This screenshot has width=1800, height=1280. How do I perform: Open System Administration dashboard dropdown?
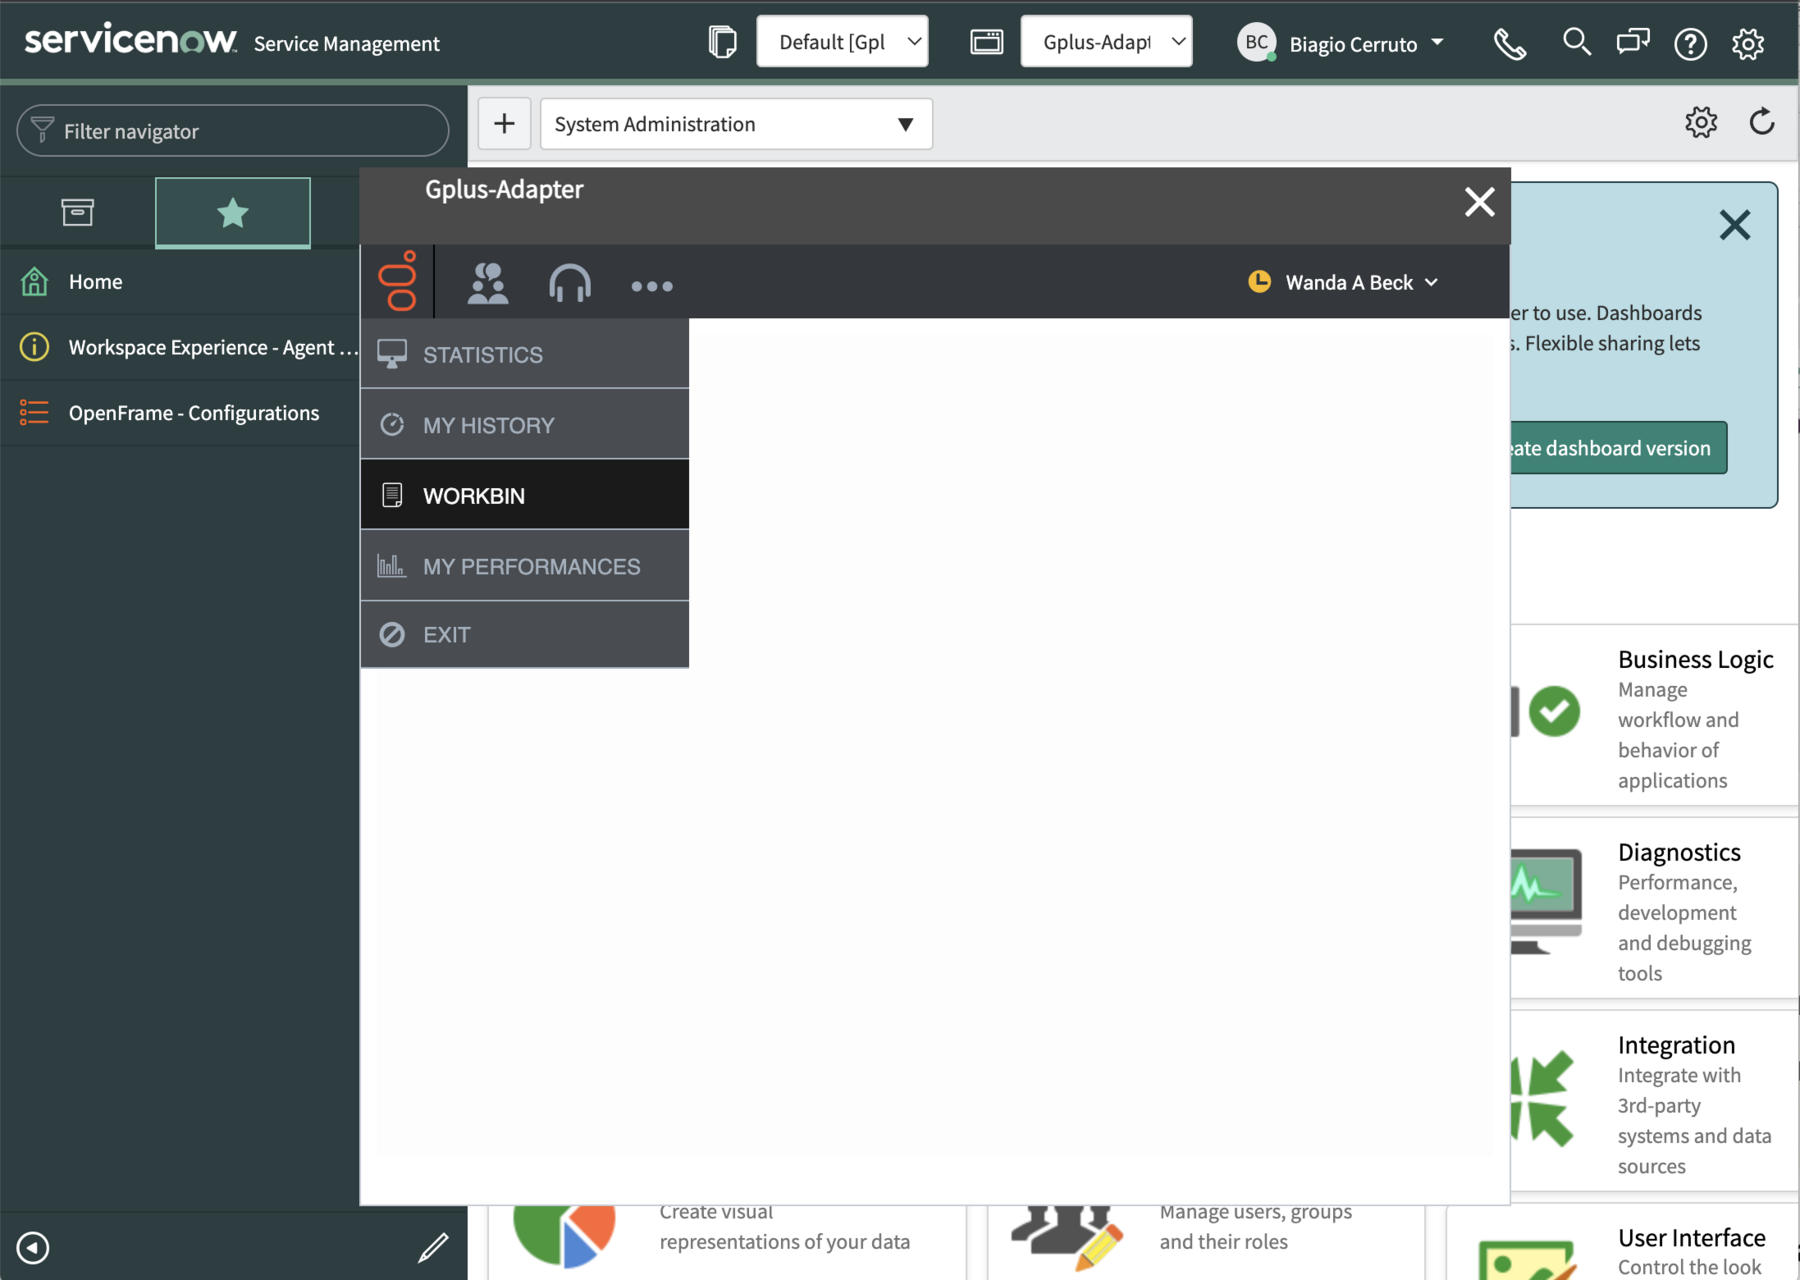(736, 124)
